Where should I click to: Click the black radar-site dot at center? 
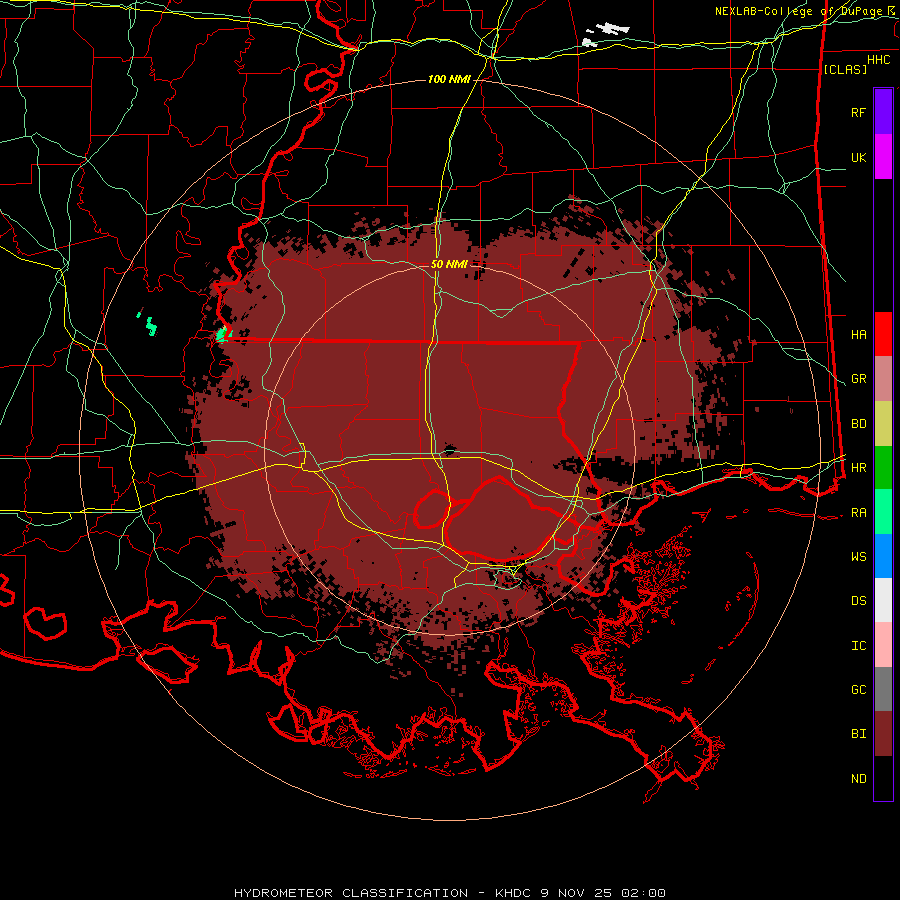449,449
